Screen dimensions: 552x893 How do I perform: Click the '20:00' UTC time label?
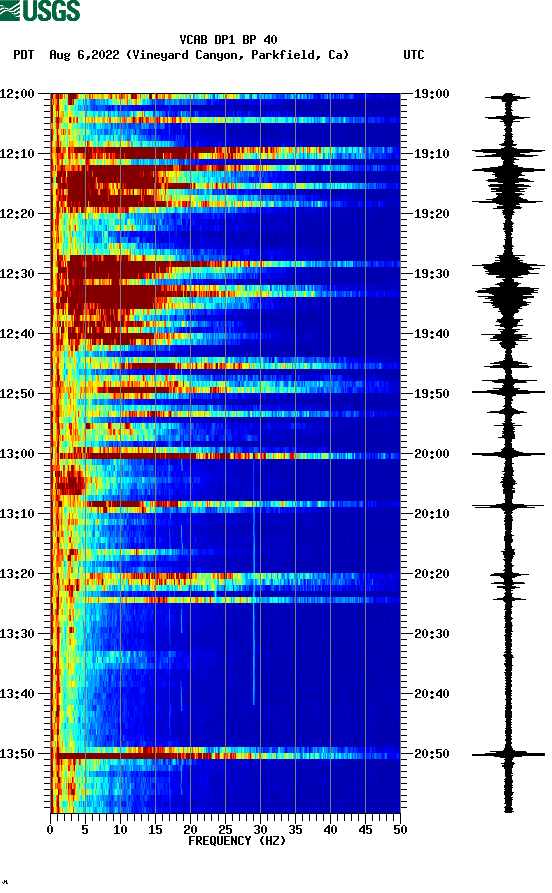tap(432, 454)
